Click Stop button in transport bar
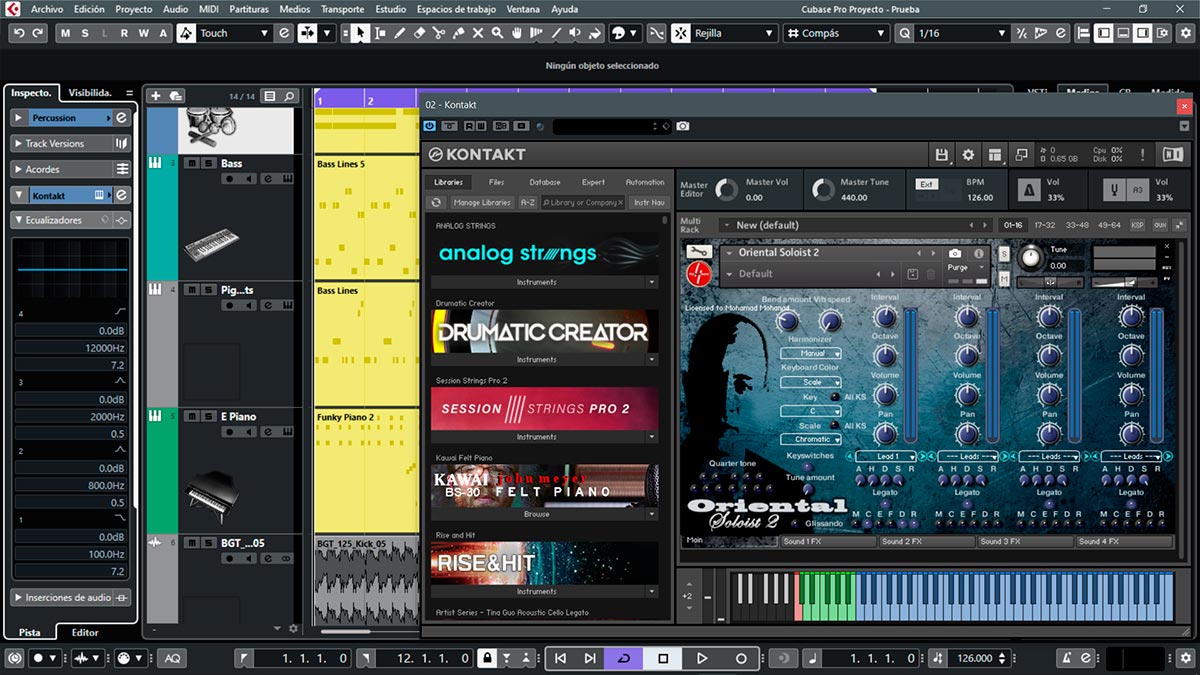The image size is (1200, 675). [662, 658]
